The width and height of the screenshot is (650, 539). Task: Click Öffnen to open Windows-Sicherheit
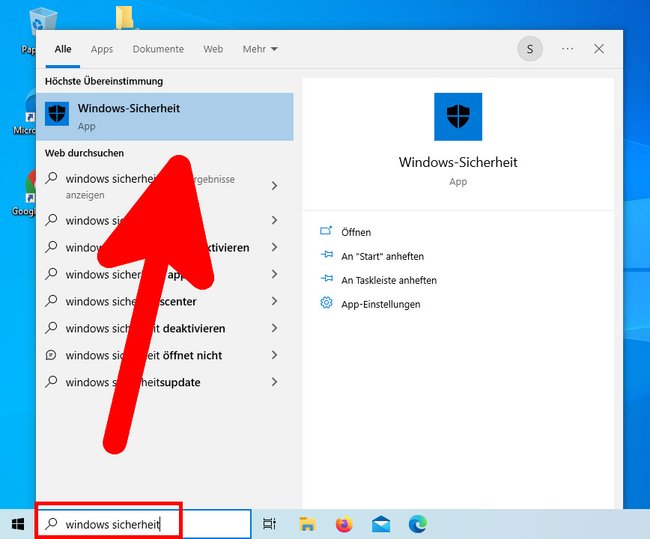tap(356, 232)
